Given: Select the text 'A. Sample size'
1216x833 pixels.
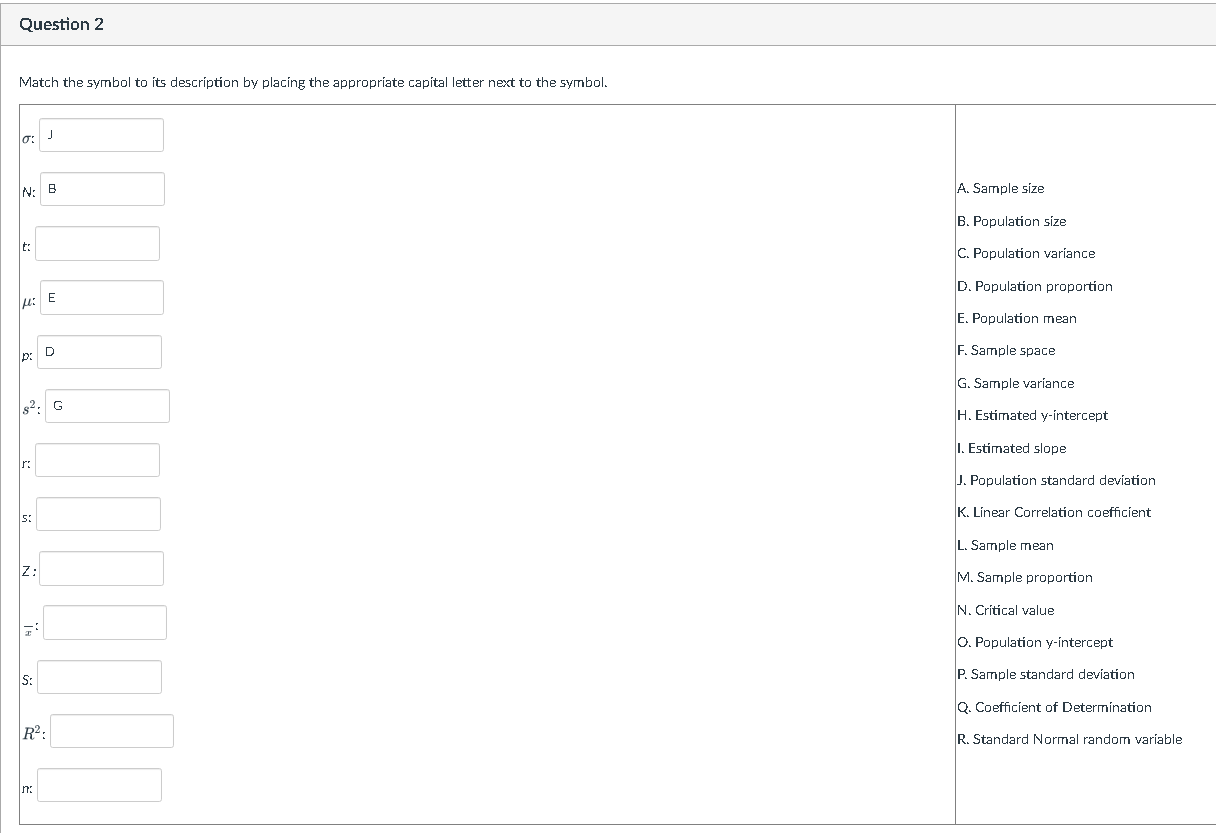Looking at the screenshot, I should [x=1001, y=188].
